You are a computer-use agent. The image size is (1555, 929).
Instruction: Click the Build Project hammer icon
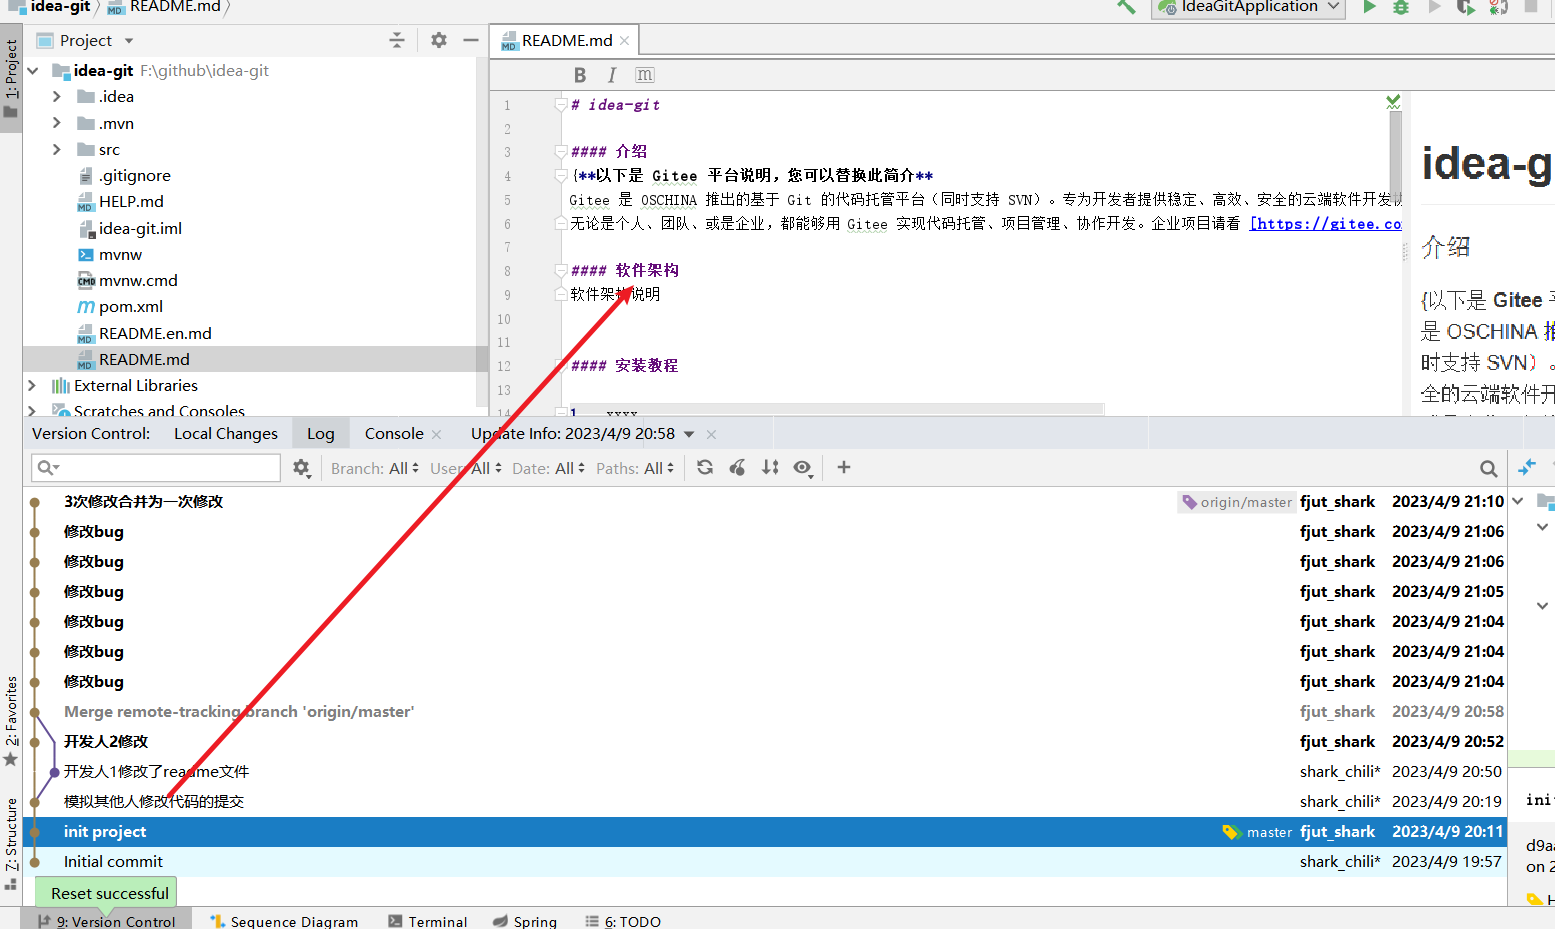(1126, 7)
